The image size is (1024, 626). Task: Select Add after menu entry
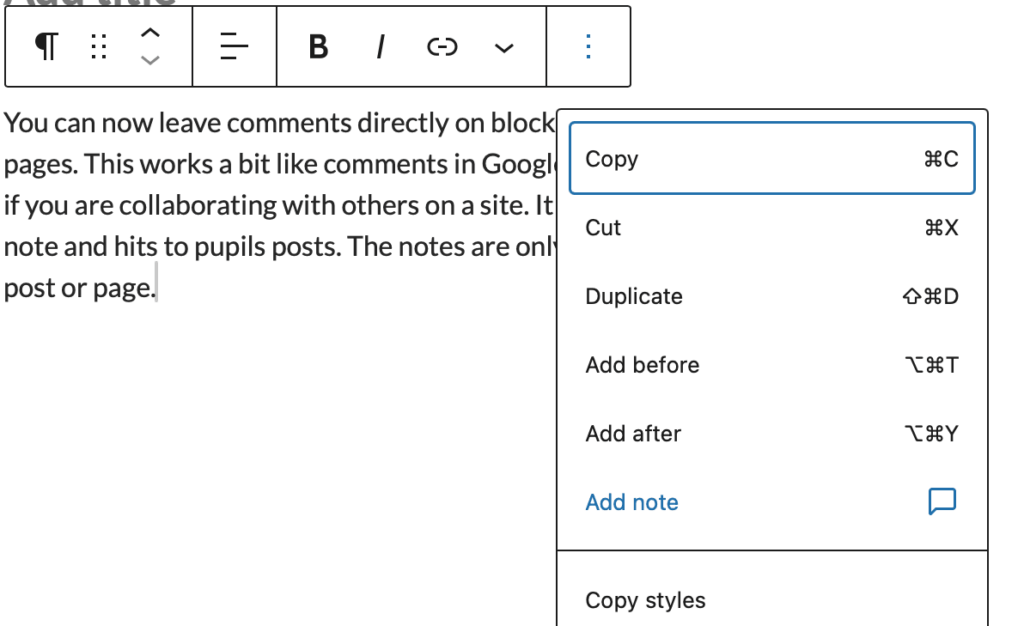772,433
